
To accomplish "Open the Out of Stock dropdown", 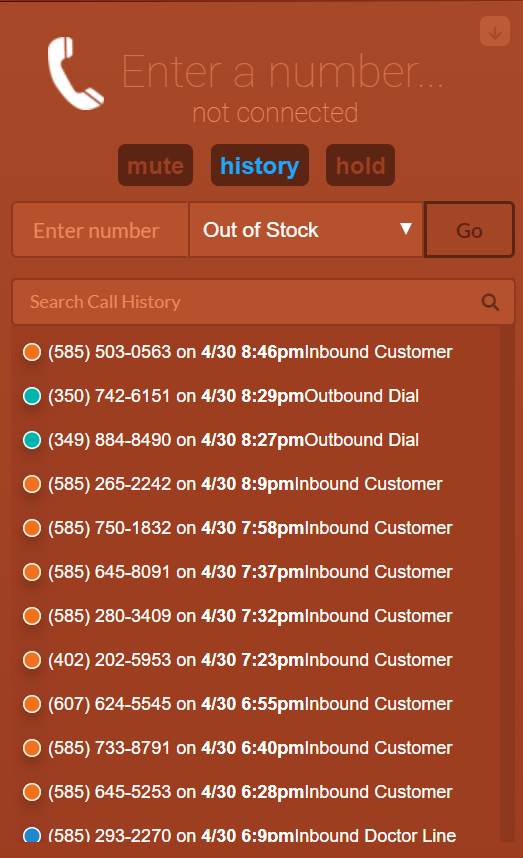I will tap(306, 230).
